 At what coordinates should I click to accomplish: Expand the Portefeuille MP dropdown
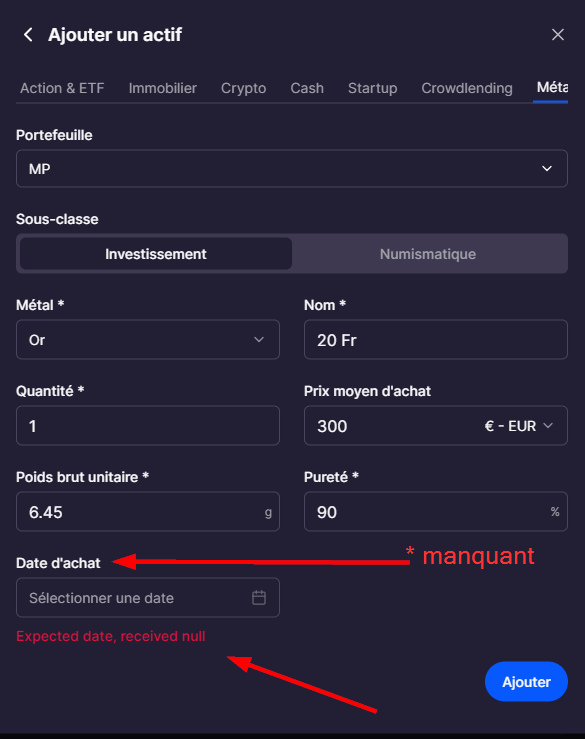pyautogui.click(x=292, y=169)
